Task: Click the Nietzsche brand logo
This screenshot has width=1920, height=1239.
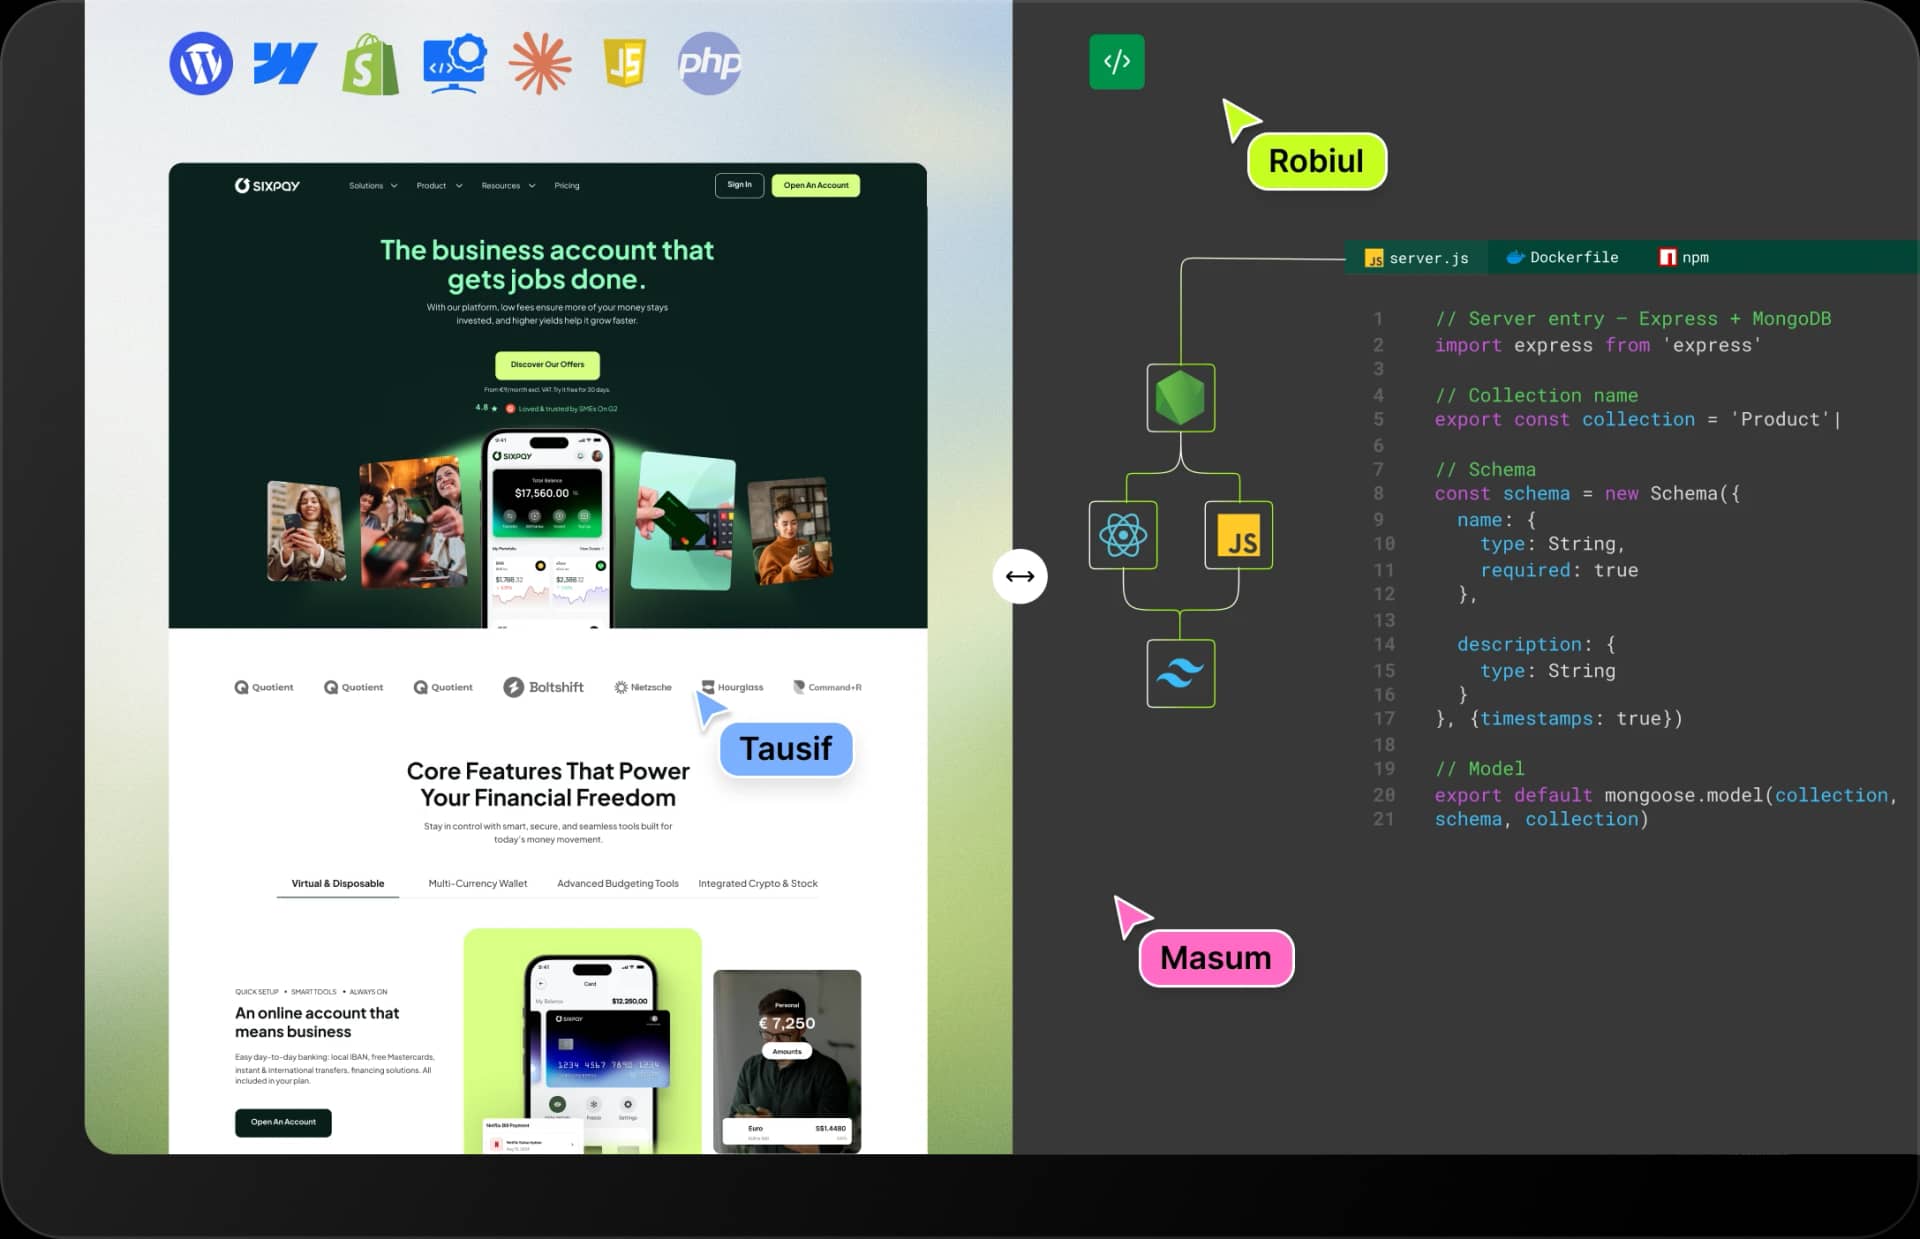Action: pyautogui.click(x=643, y=687)
